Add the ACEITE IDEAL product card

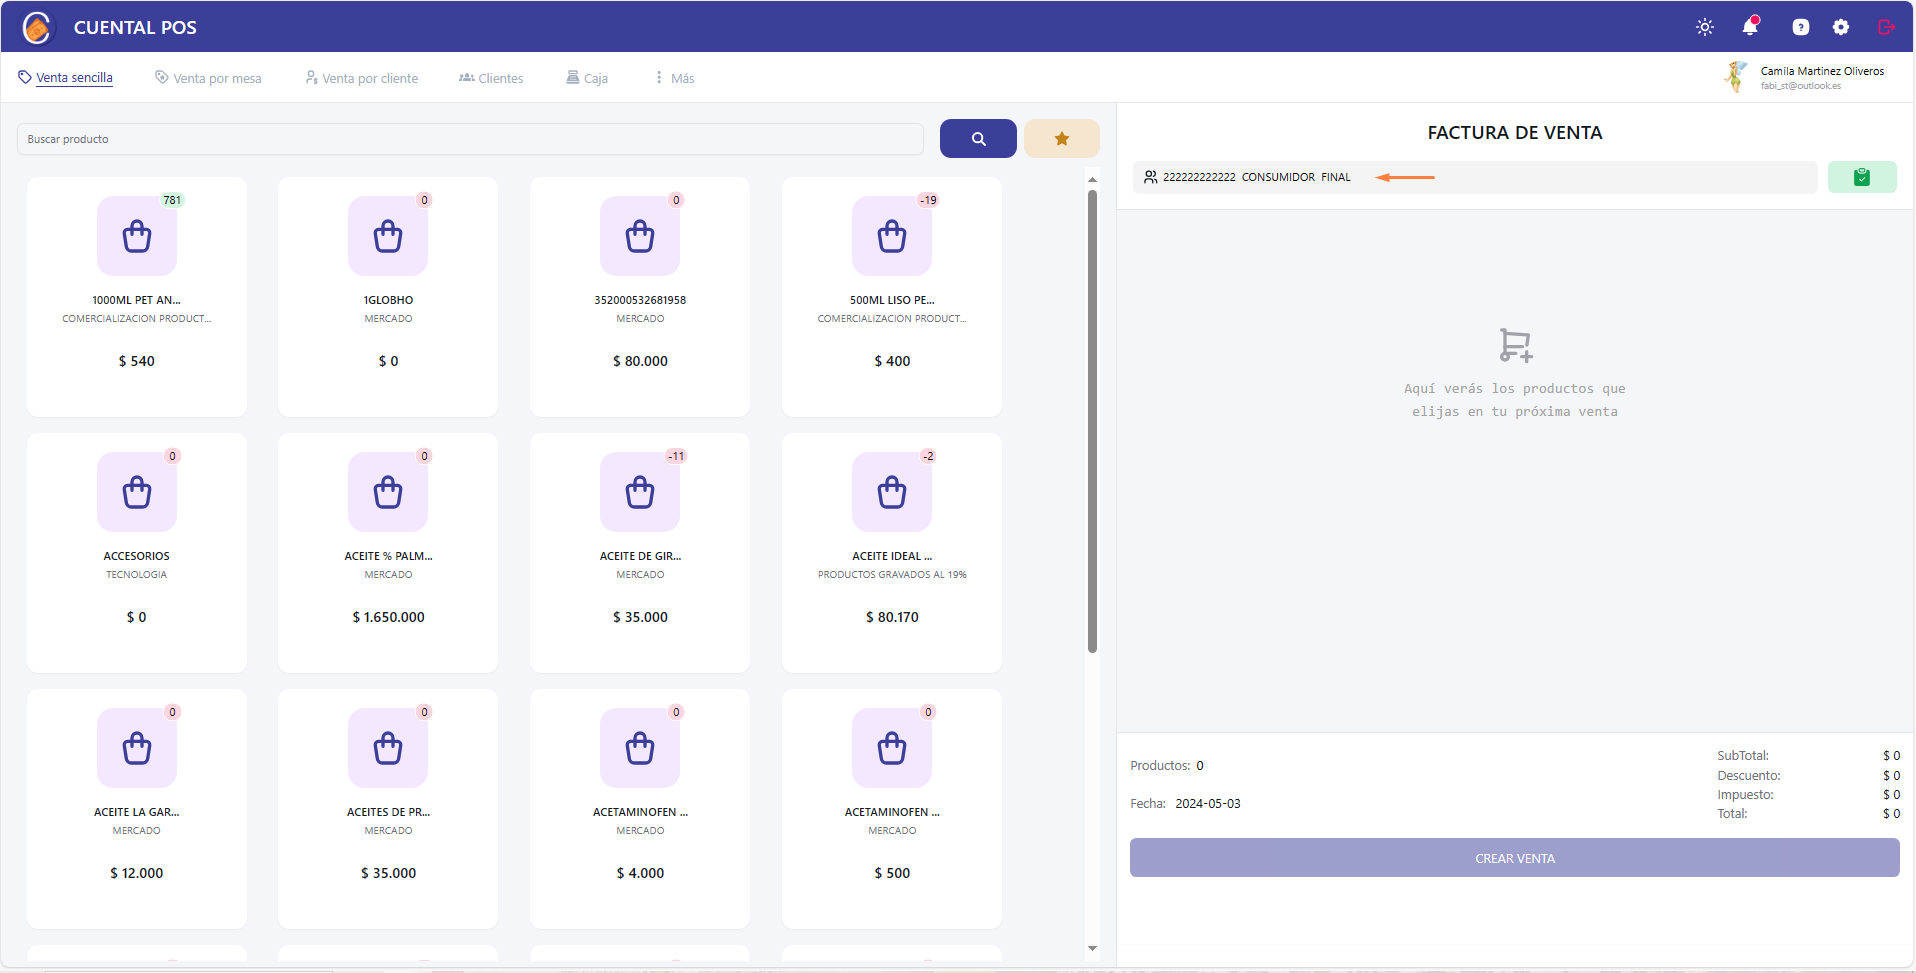coord(891,552)
